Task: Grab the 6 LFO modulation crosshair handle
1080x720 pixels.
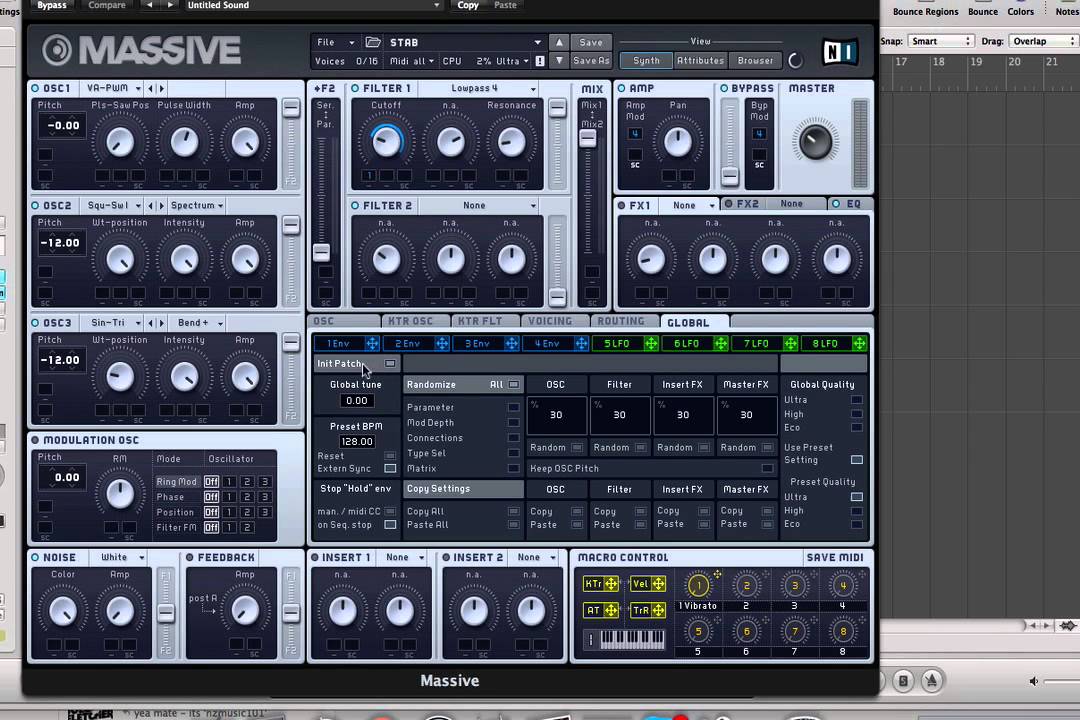Action: tap(720, 343)
